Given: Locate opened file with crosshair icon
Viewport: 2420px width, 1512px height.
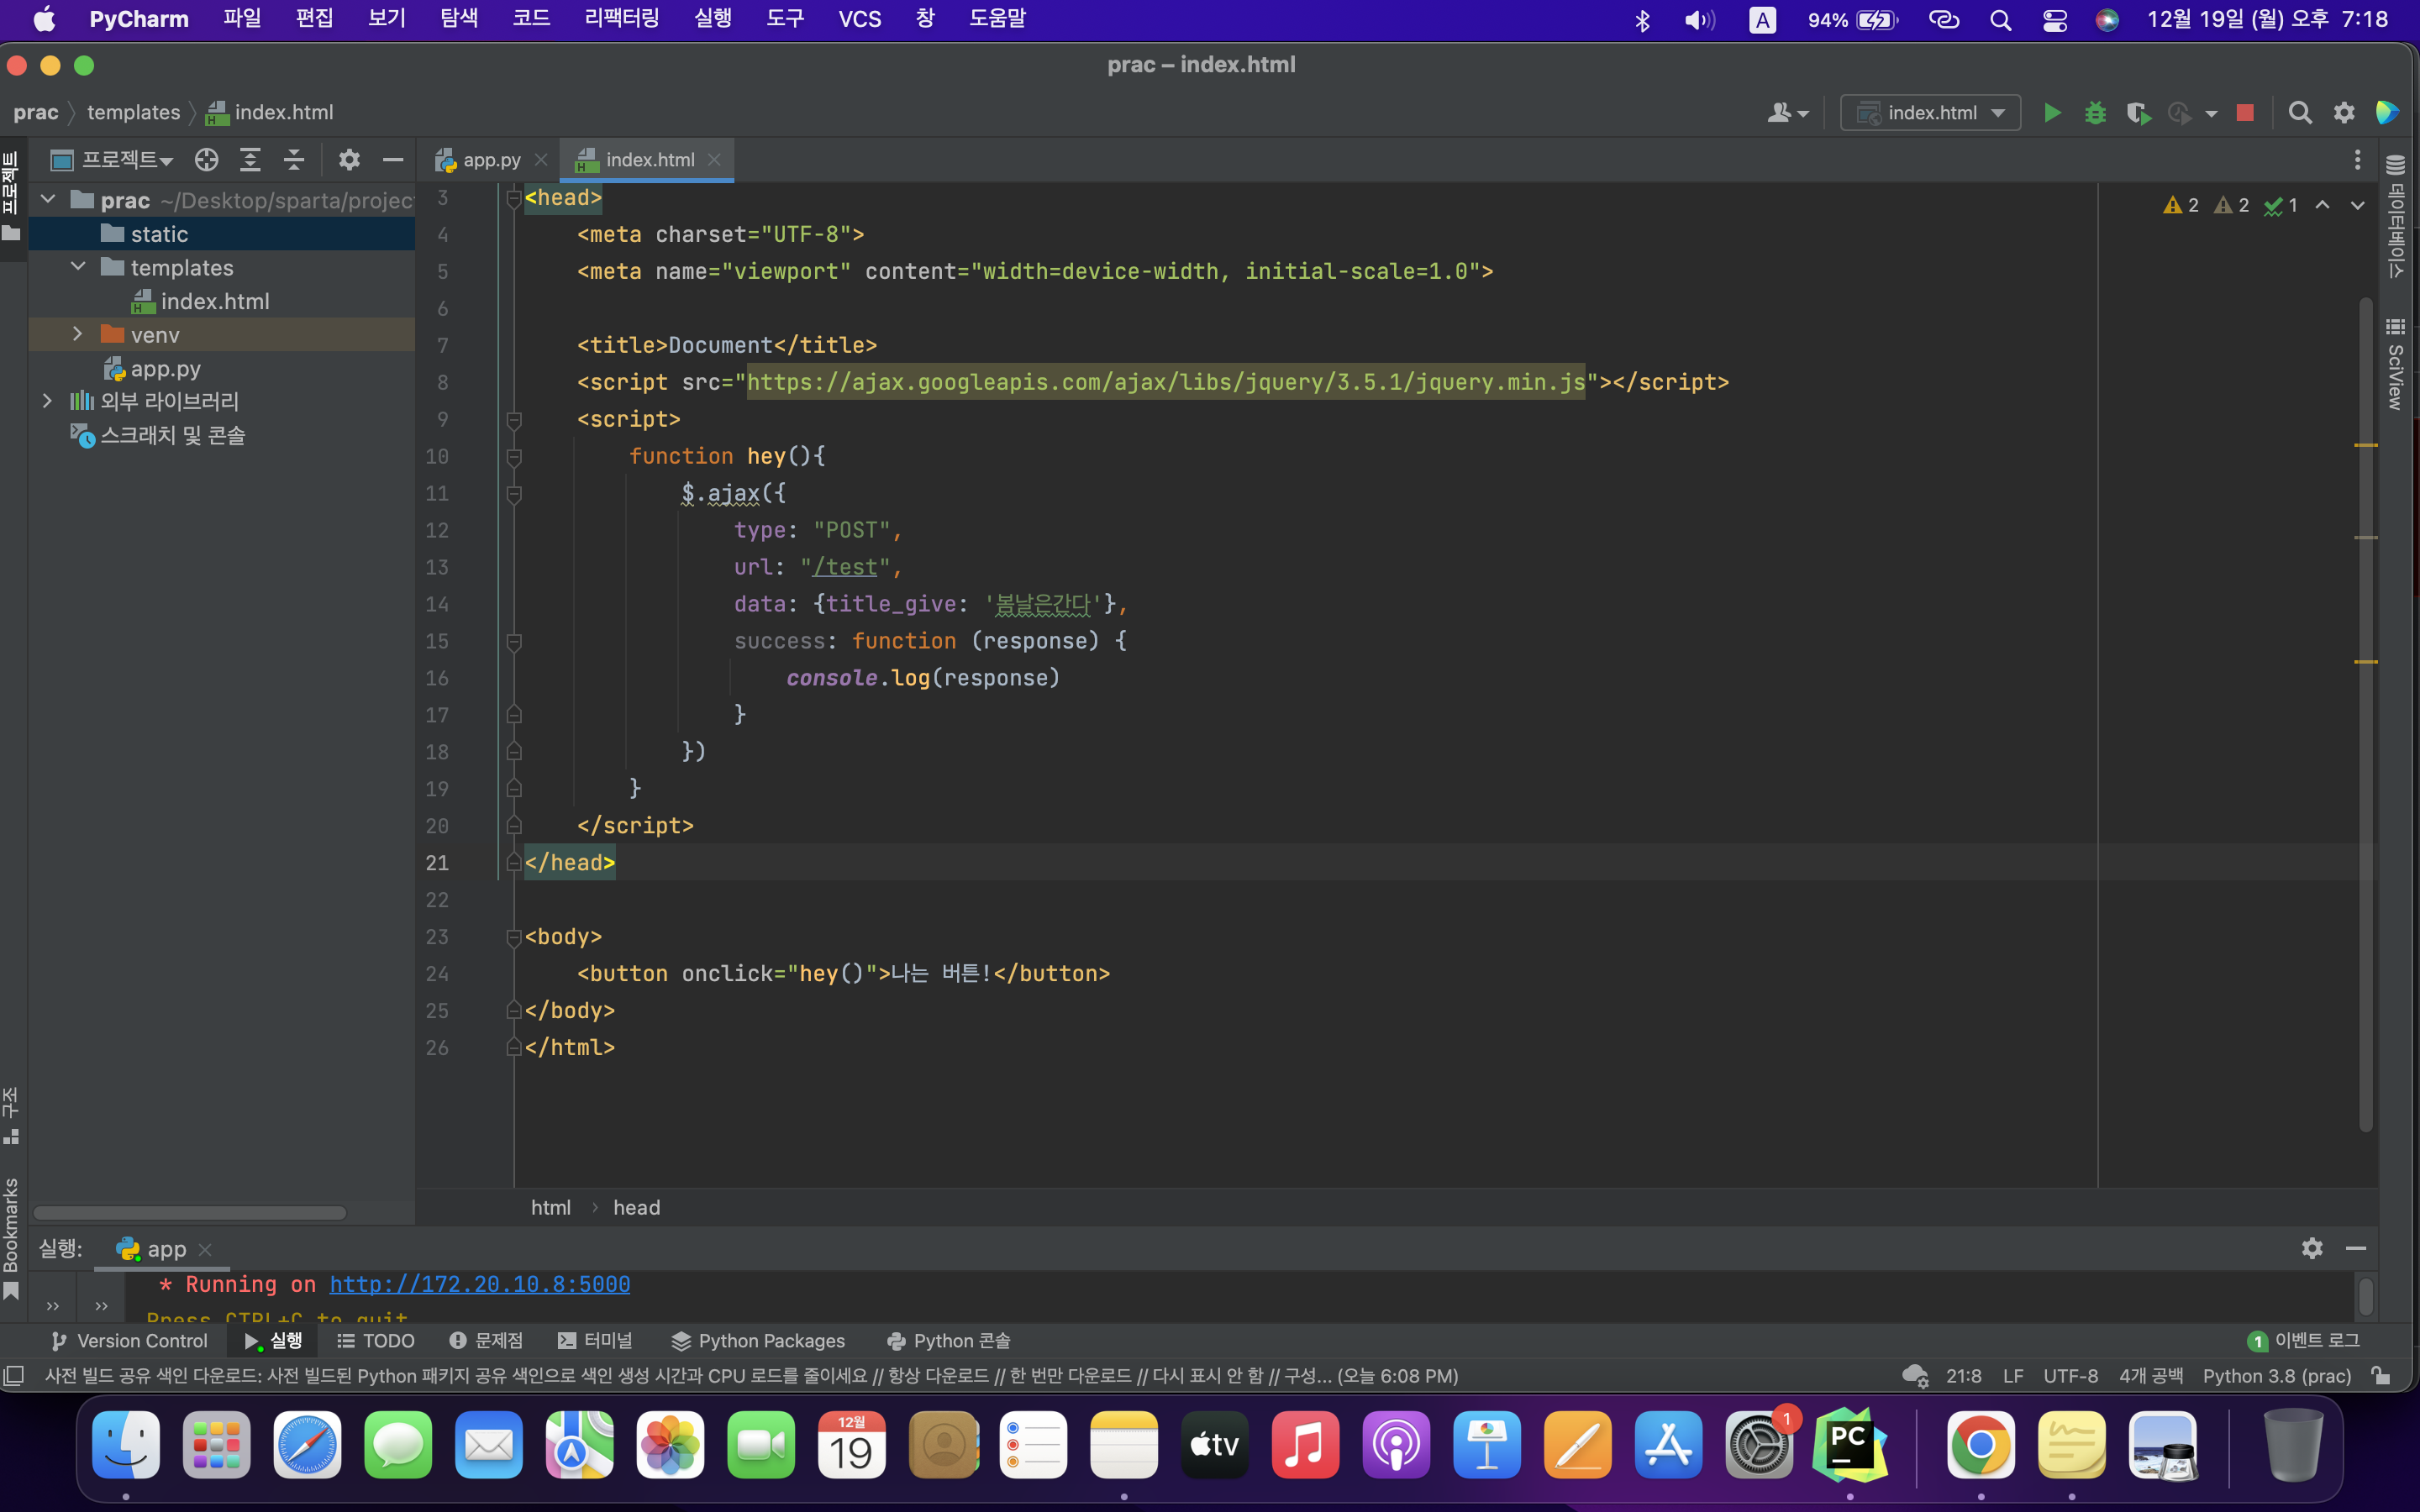Looking at the screenshot, I should 207,160.
